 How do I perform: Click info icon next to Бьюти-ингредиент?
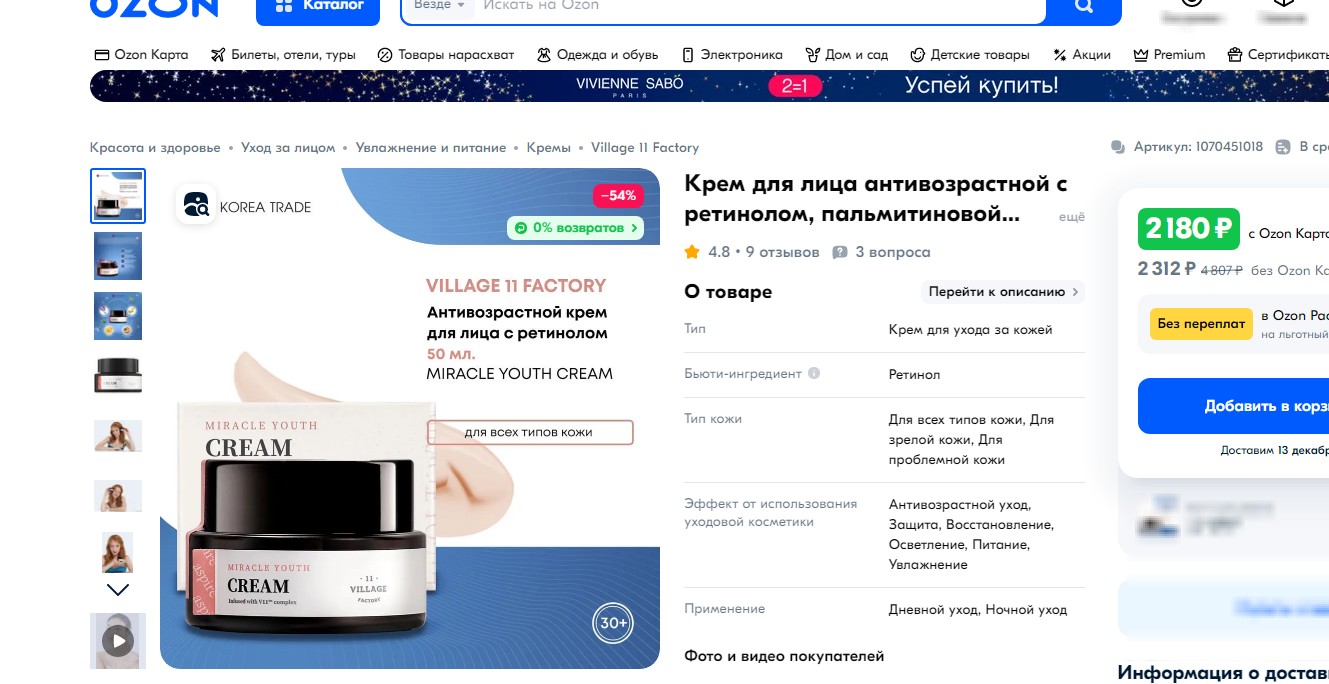tap(814, 373)
